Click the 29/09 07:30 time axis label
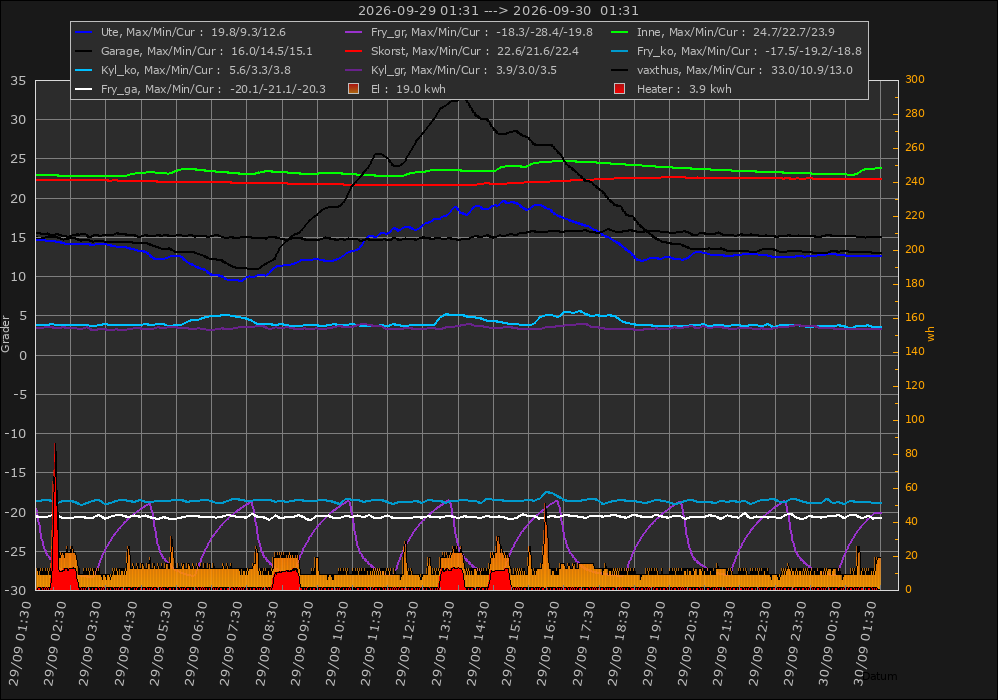998x700 pixels. point(232,644)
